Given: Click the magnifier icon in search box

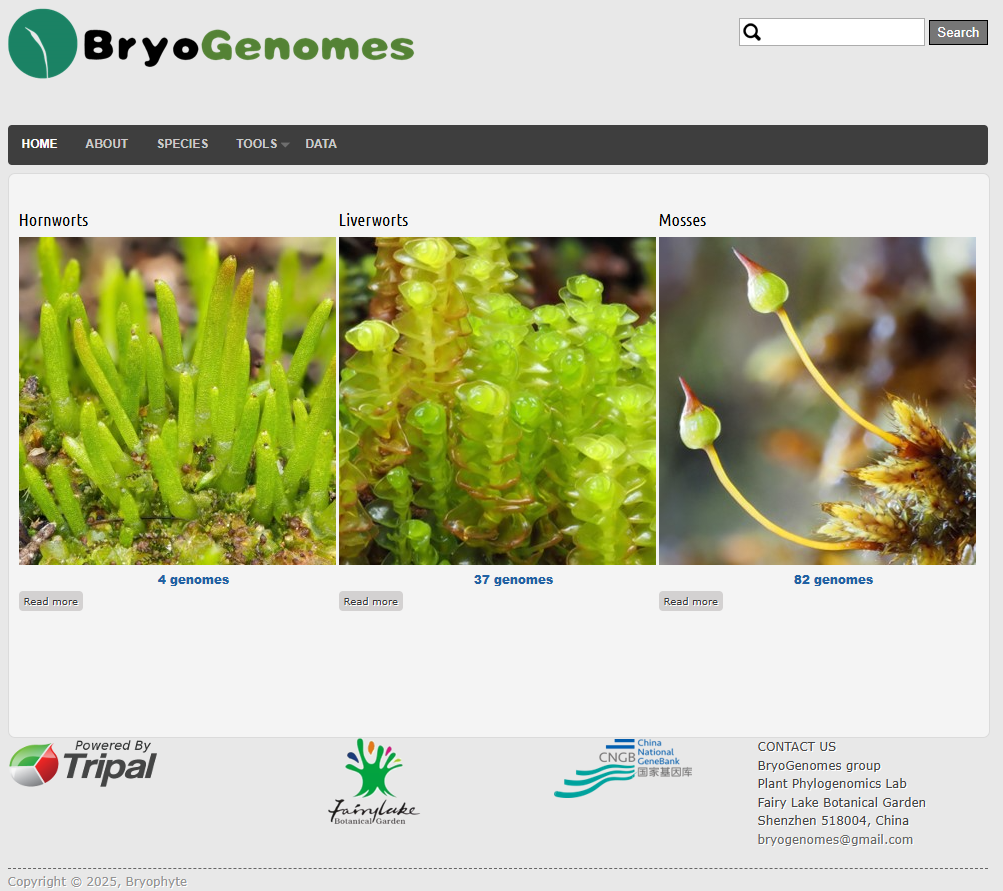Looking at the screenshot, I should pos(753,32).
